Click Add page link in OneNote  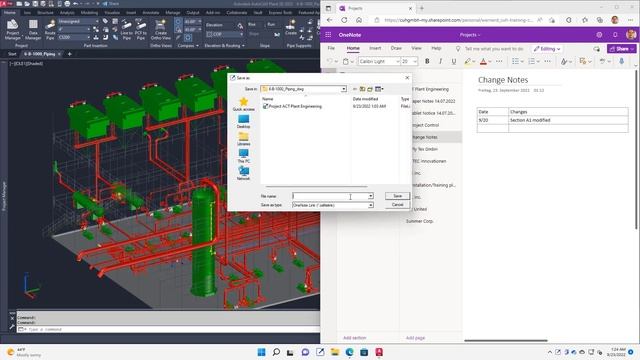(415, 338)
